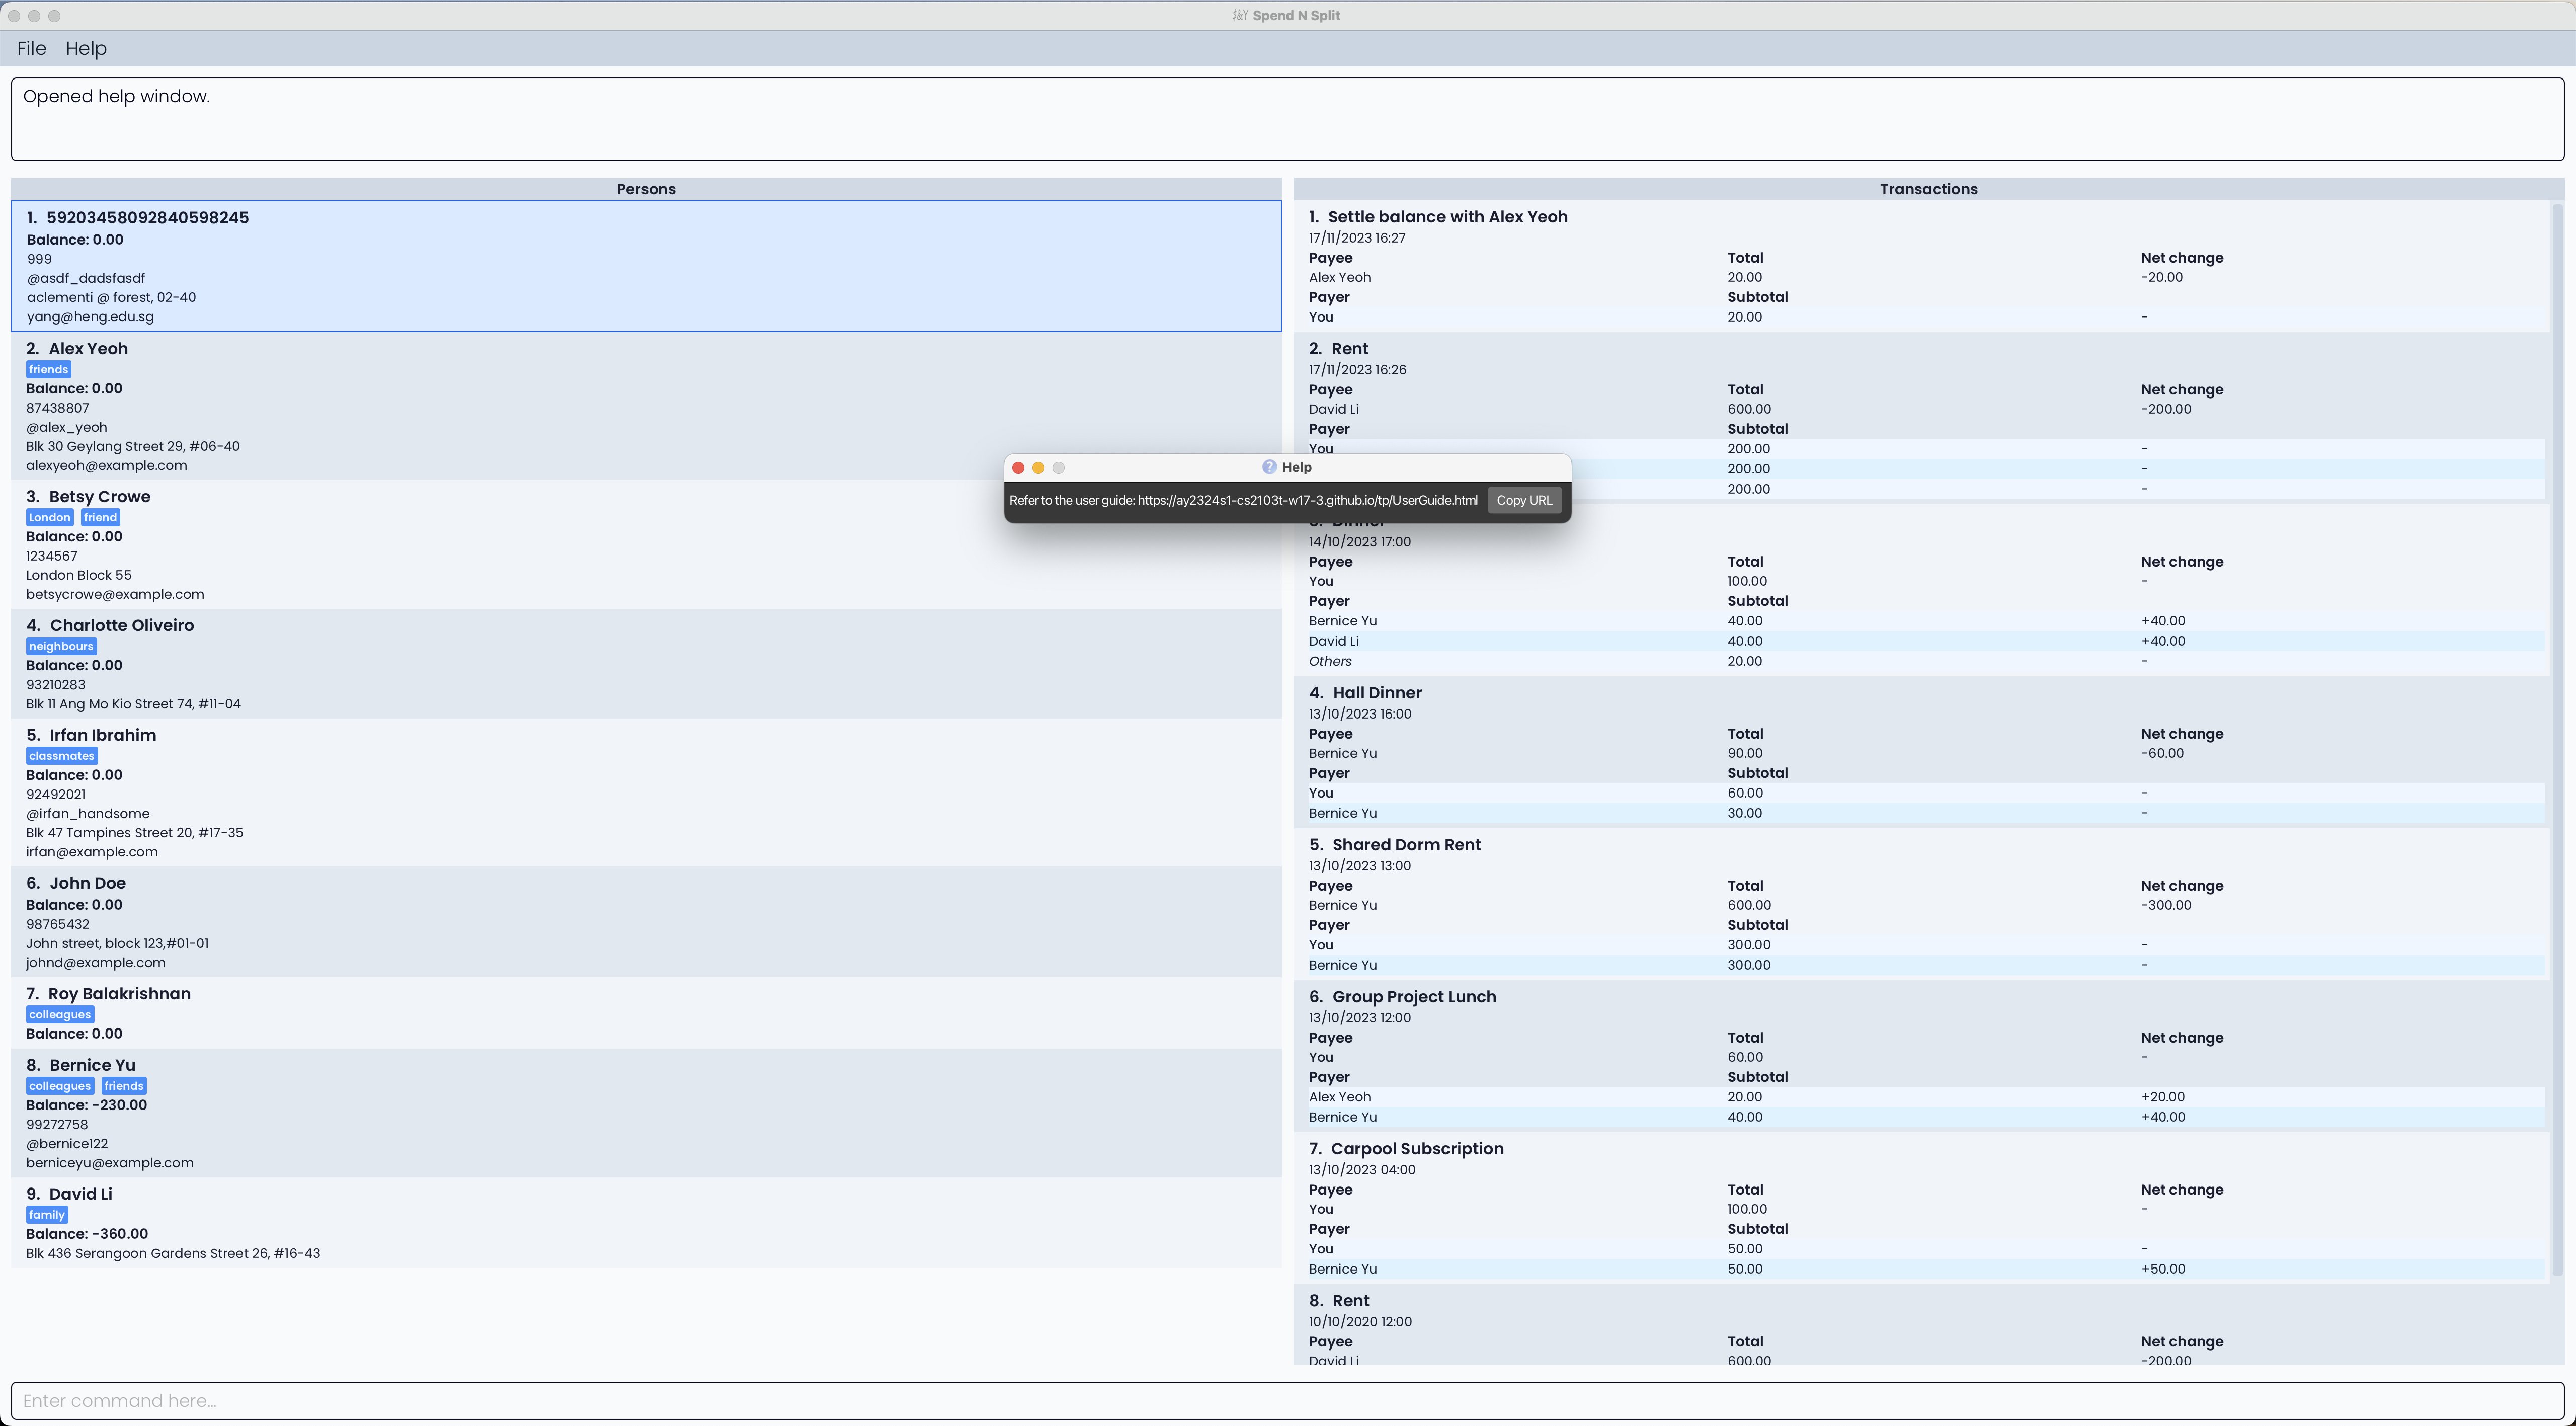The height and width of the screenshot is (1426, 2576).
Task: Click email alexyeoh@example.com
Action: pyautogui.click(x=107, y=465)
